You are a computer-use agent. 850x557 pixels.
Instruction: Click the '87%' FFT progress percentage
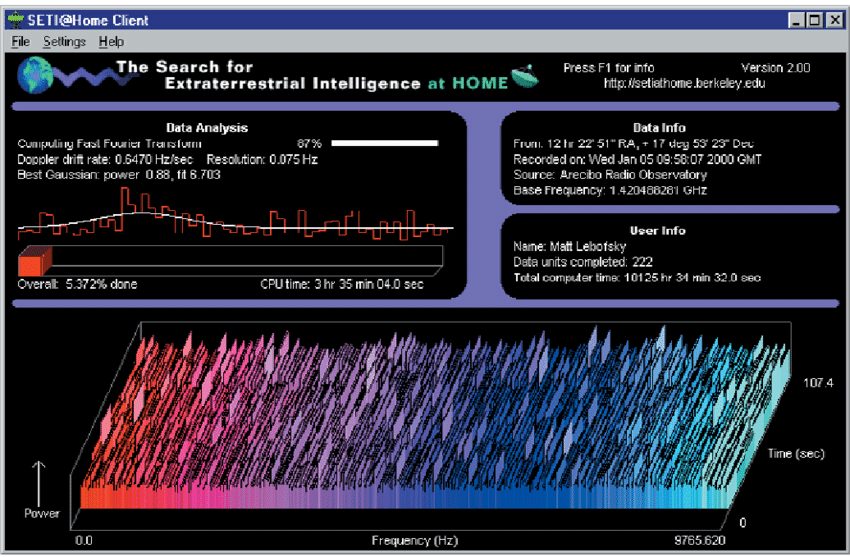click(x=309, y=144)
